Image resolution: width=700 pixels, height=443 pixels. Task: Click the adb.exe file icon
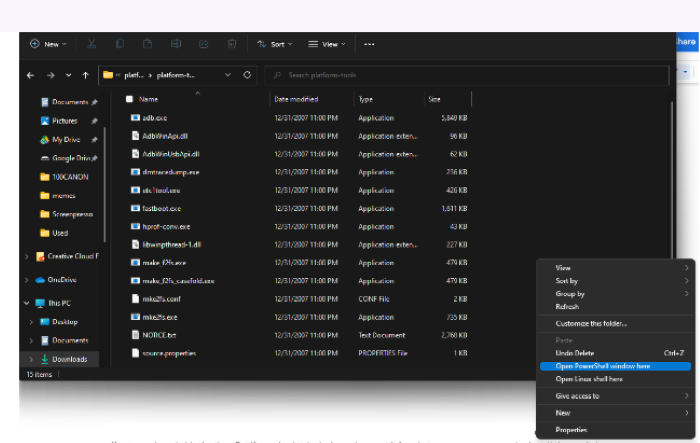pos(134,118)
